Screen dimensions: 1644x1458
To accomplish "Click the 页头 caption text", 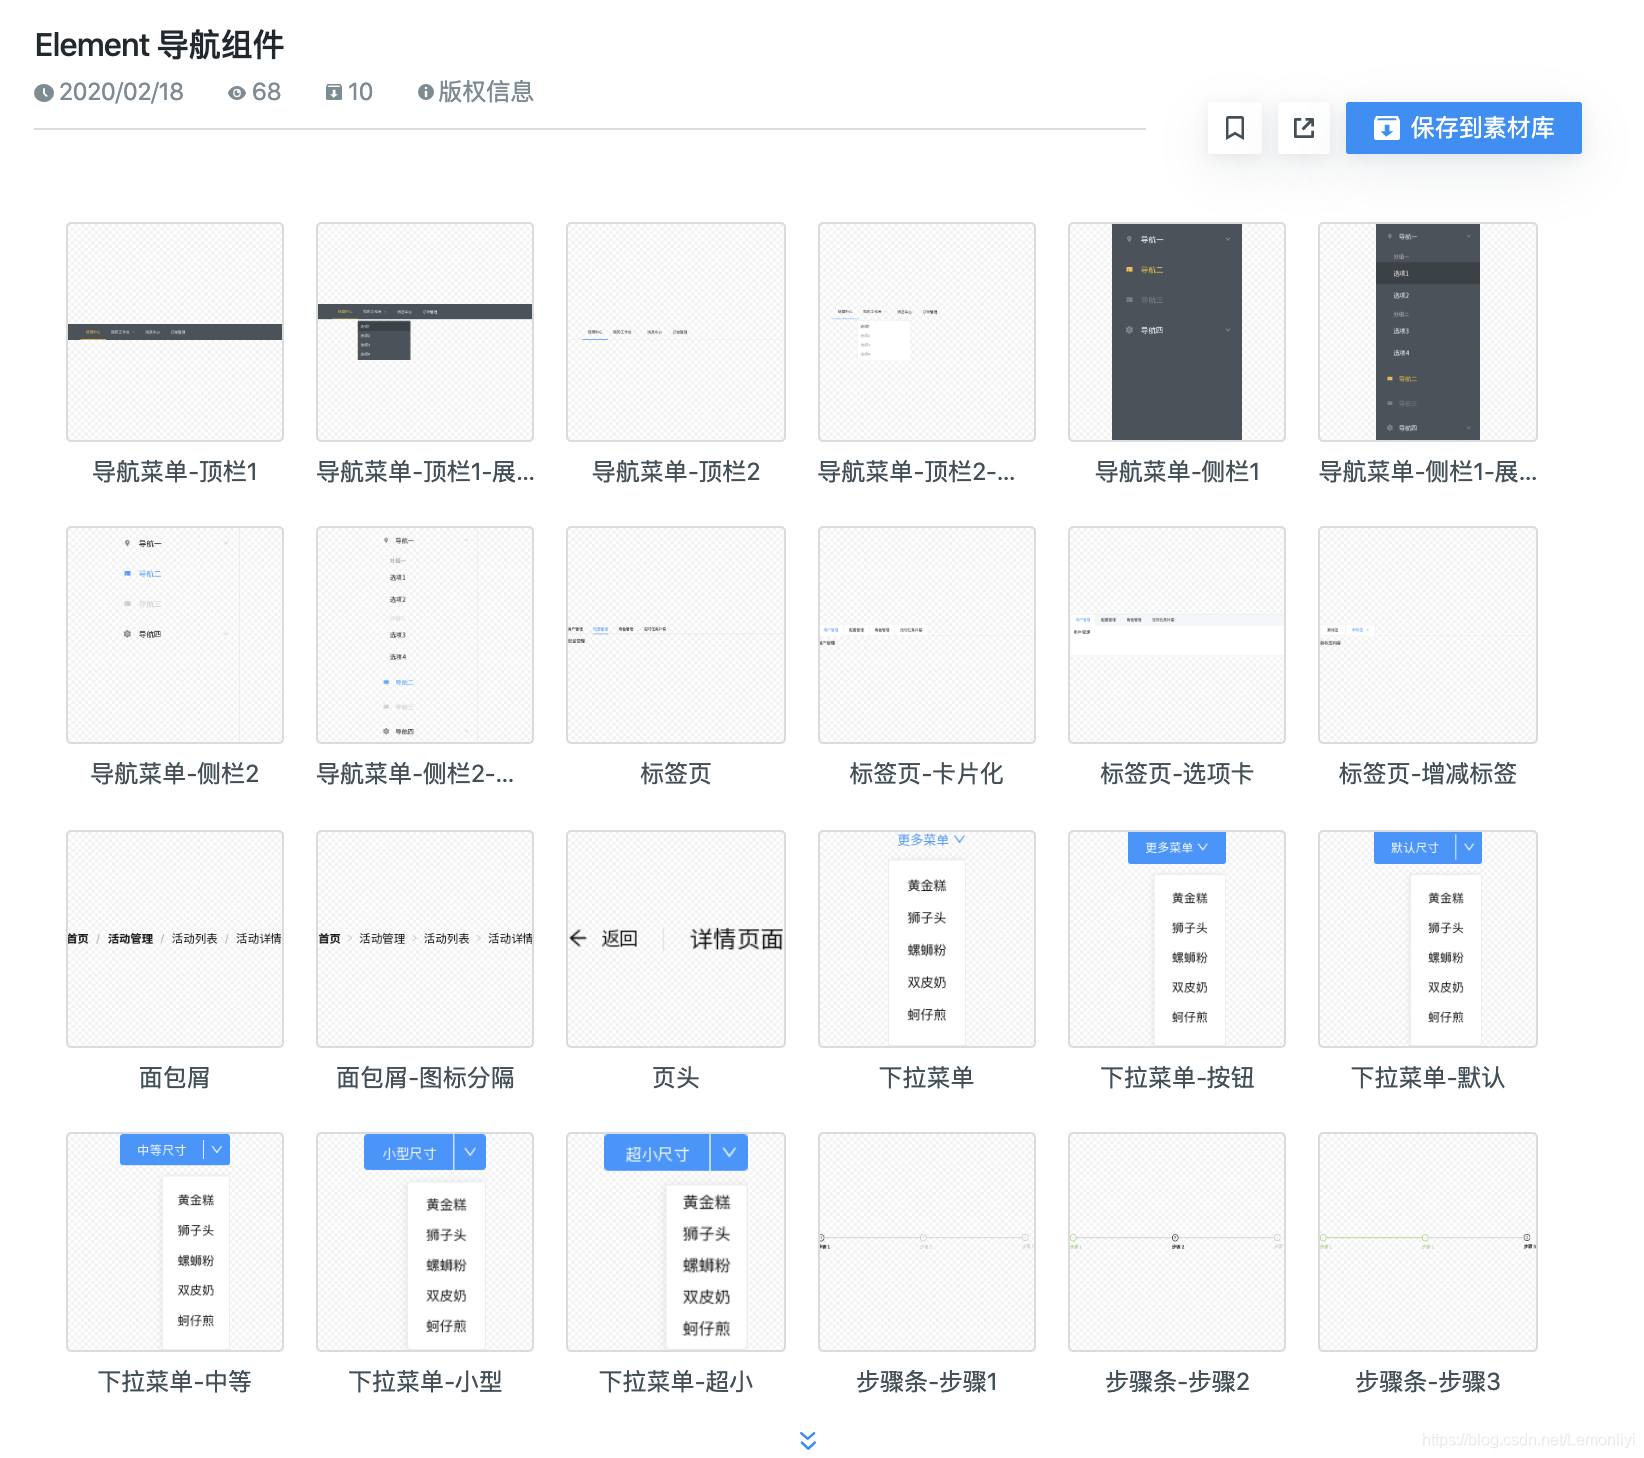I will [x=676, y=1078].
